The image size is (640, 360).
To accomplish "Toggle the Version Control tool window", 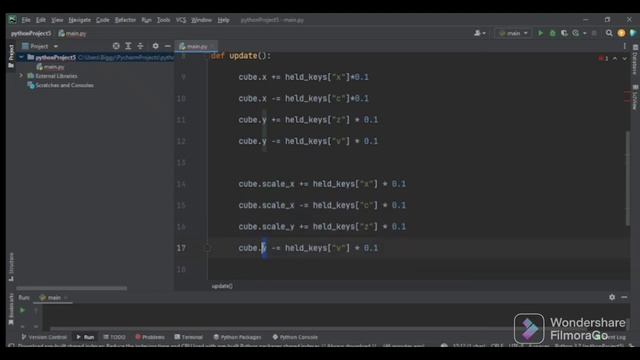I will click(x=44, y=337).
